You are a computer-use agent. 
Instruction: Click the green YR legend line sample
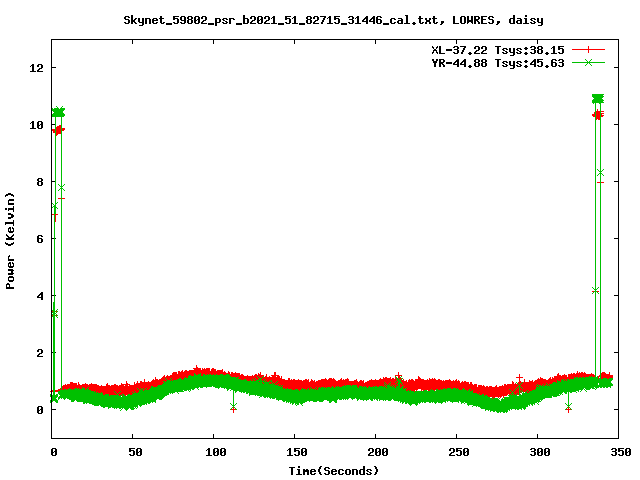point(589,62)
